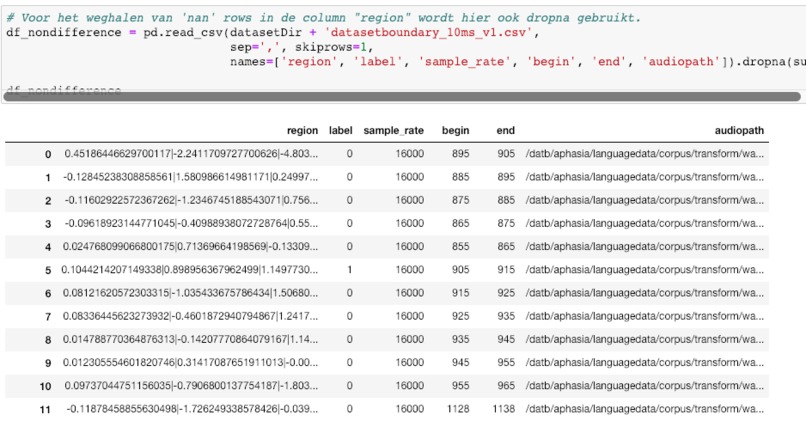
Task: Click region cell starting 0.4518644662970
Action: click(x=191, y=154)
